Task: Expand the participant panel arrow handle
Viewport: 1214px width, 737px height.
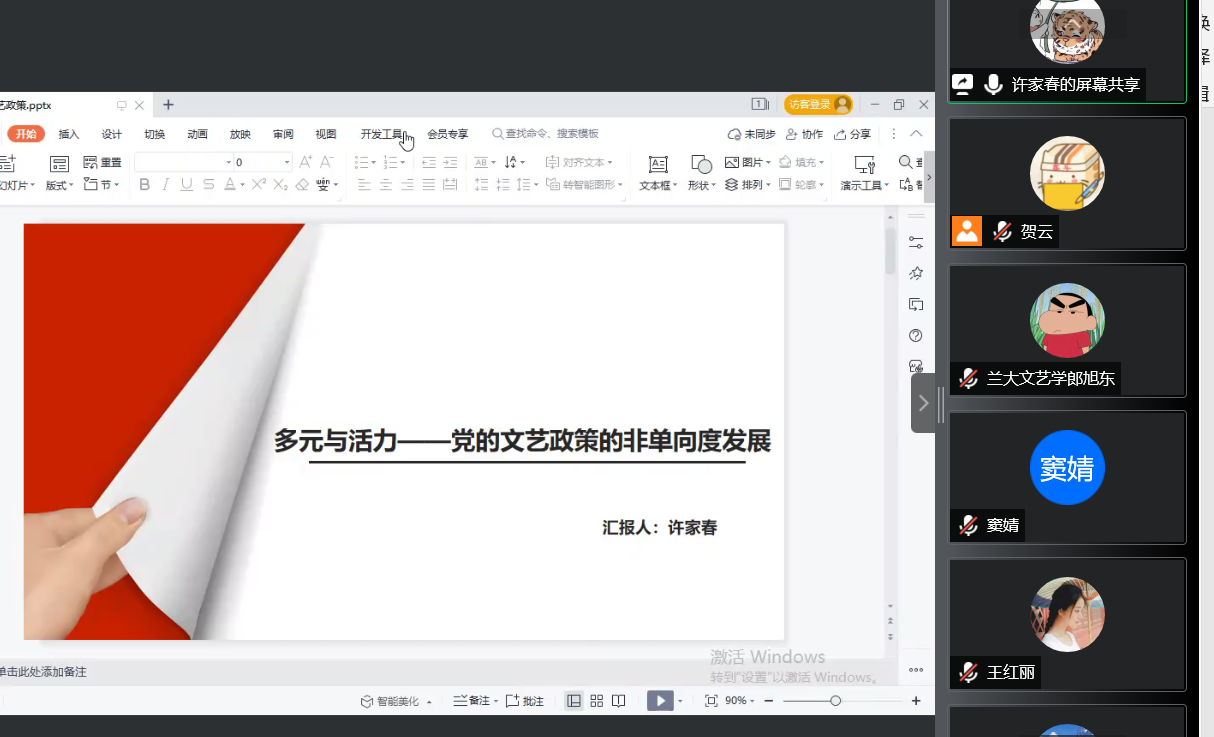Action: click(923, 403)
